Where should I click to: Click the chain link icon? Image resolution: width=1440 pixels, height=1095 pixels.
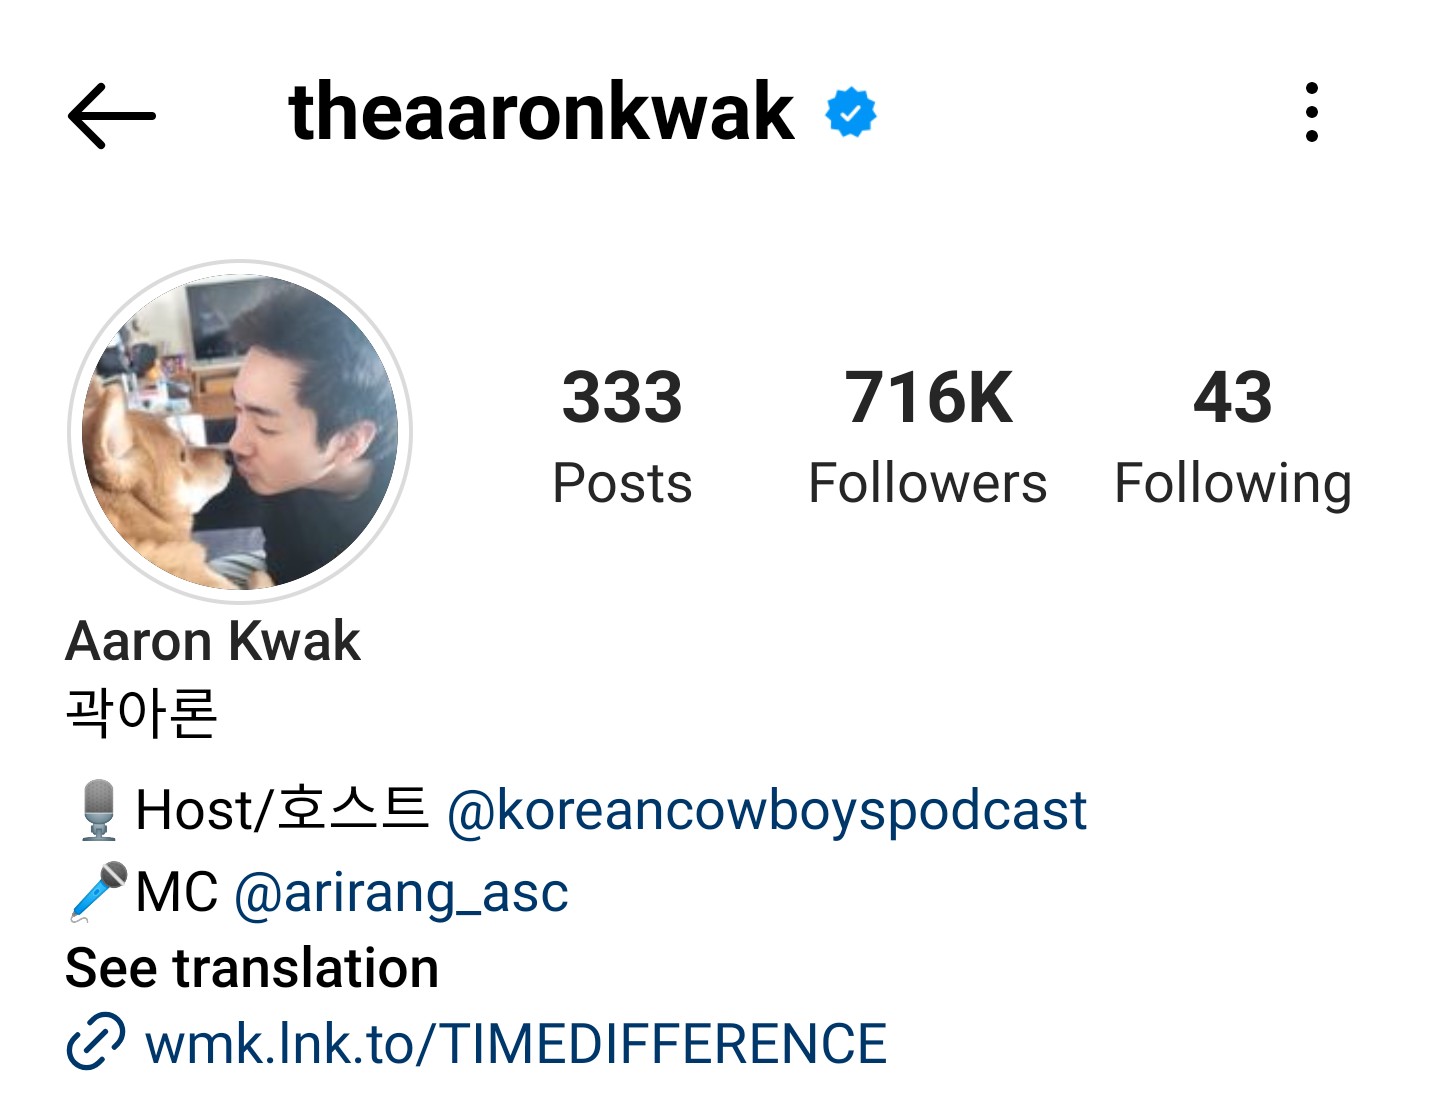pyautogui.click(x=96, y=1042)
